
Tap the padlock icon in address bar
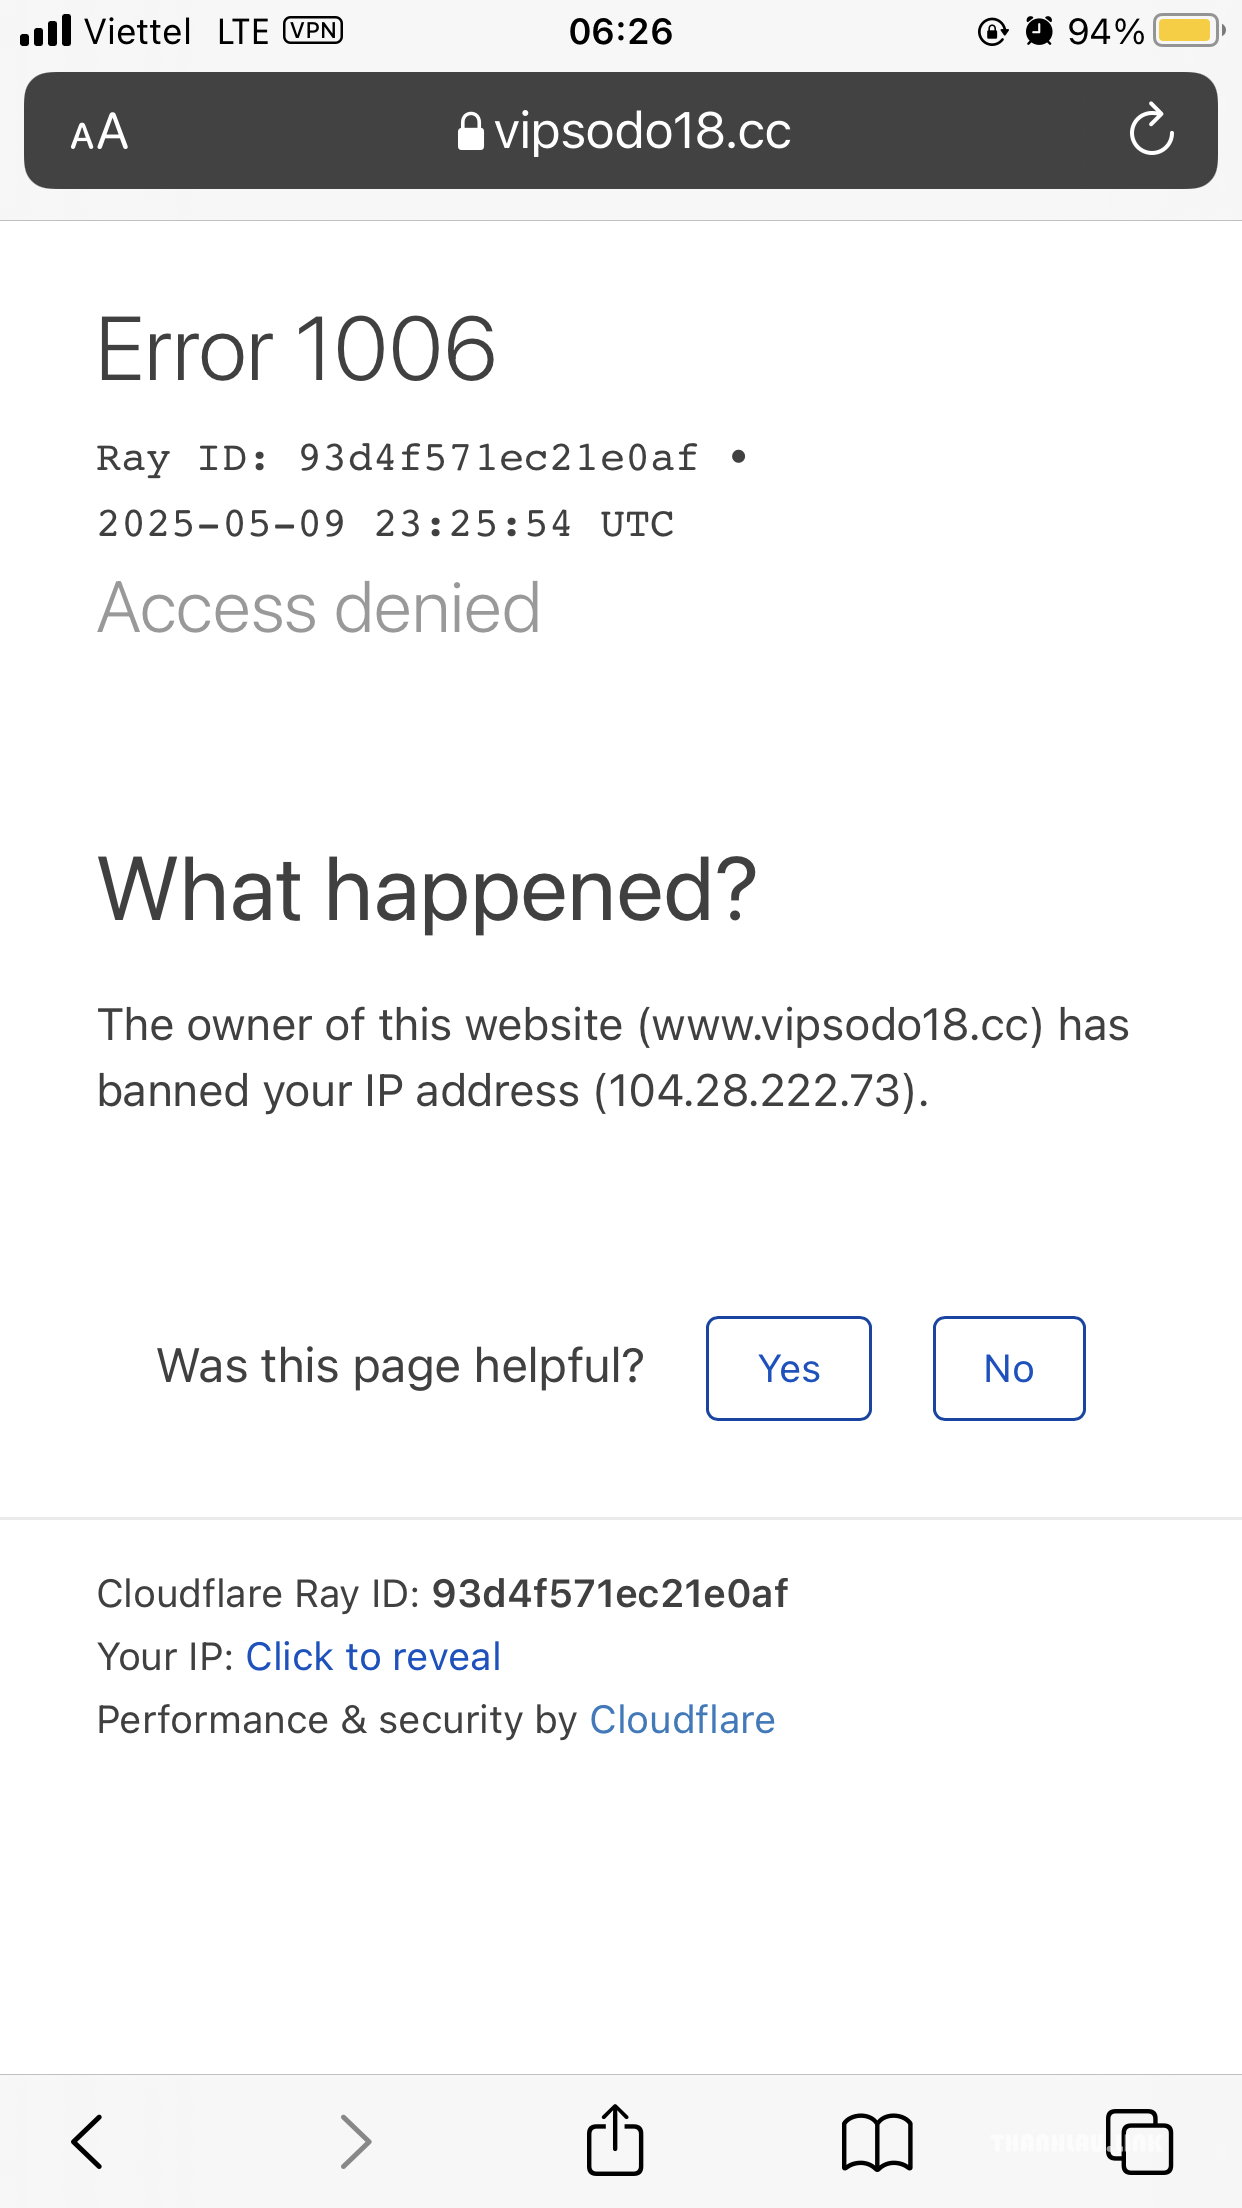click(x=470, y=131)
